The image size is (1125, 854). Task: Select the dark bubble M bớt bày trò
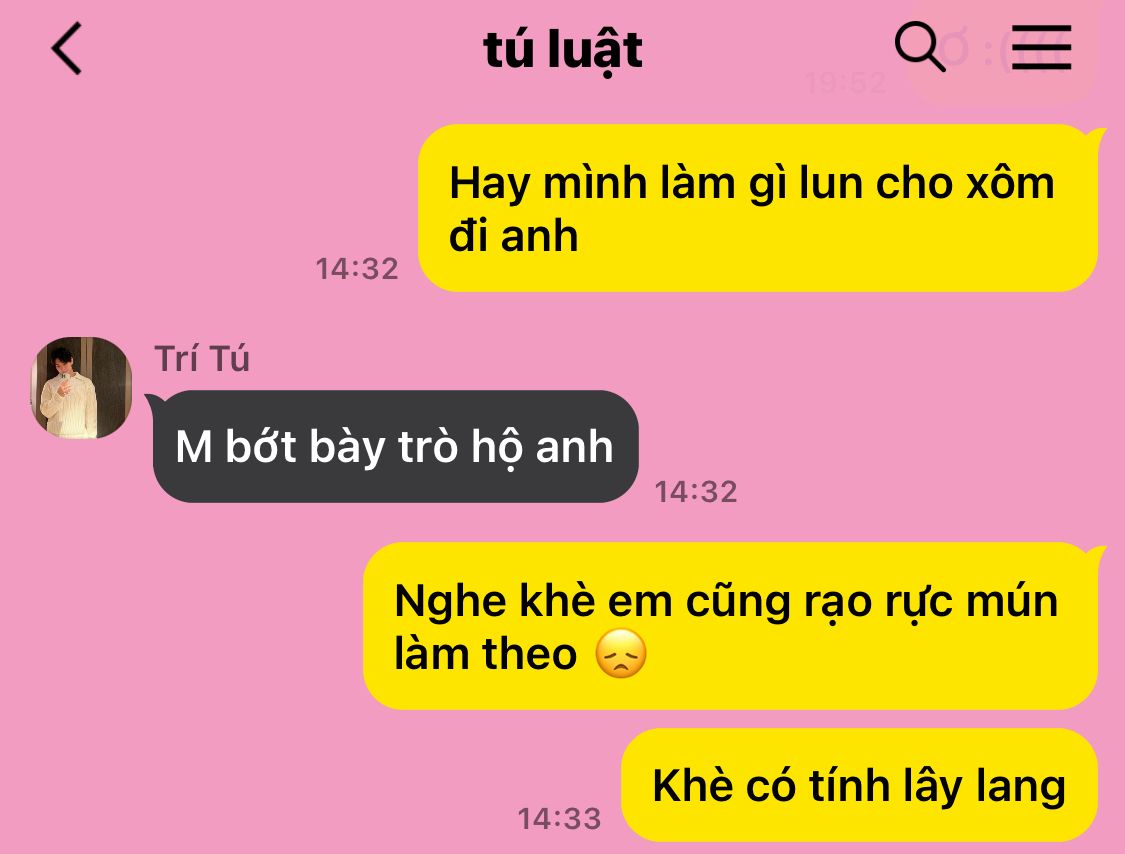(x=395, y=446)
